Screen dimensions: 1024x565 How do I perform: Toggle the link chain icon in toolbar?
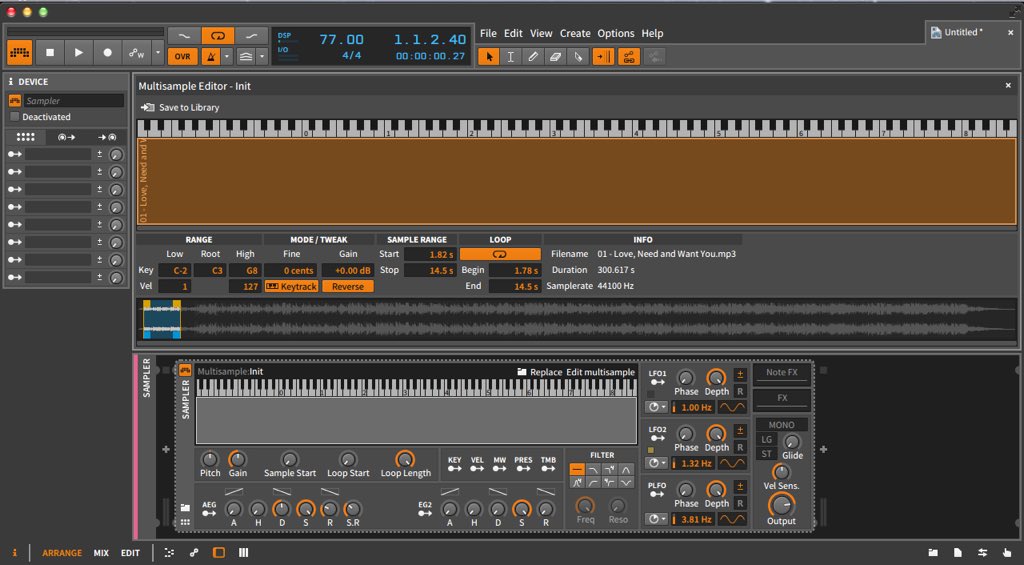pyautogui.click(x=629, y=57)
